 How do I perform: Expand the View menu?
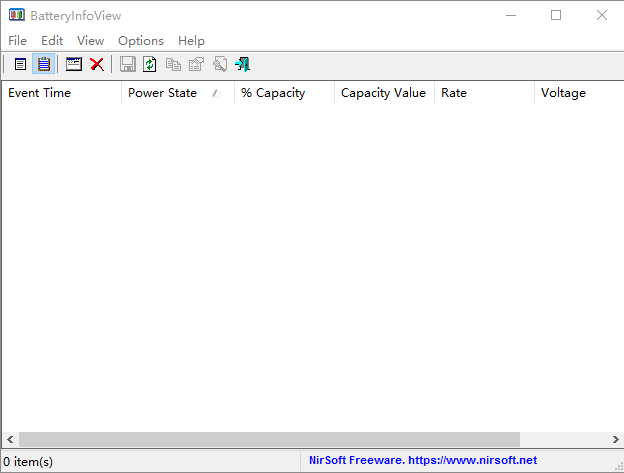click(x=90, y=41)
